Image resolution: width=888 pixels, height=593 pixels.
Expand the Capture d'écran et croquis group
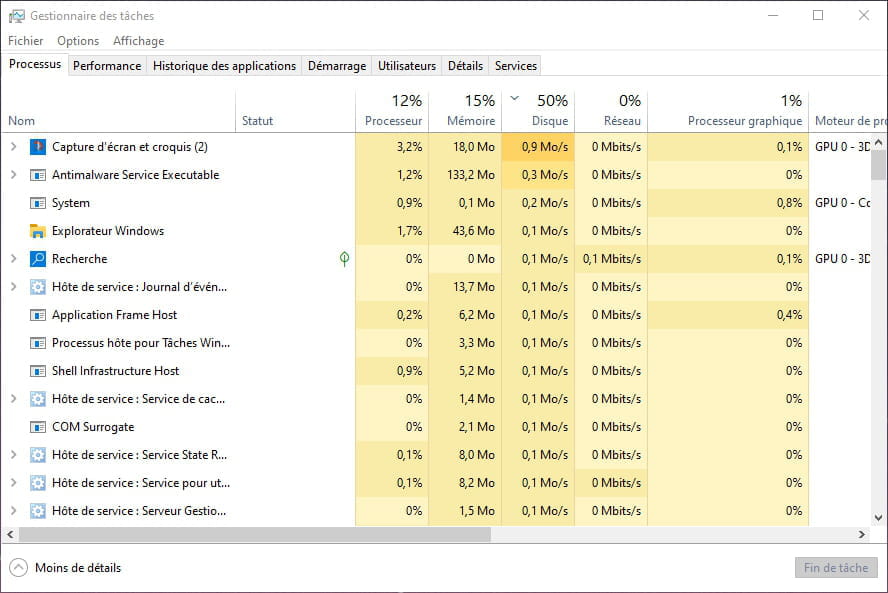click(x=14, y=147)
